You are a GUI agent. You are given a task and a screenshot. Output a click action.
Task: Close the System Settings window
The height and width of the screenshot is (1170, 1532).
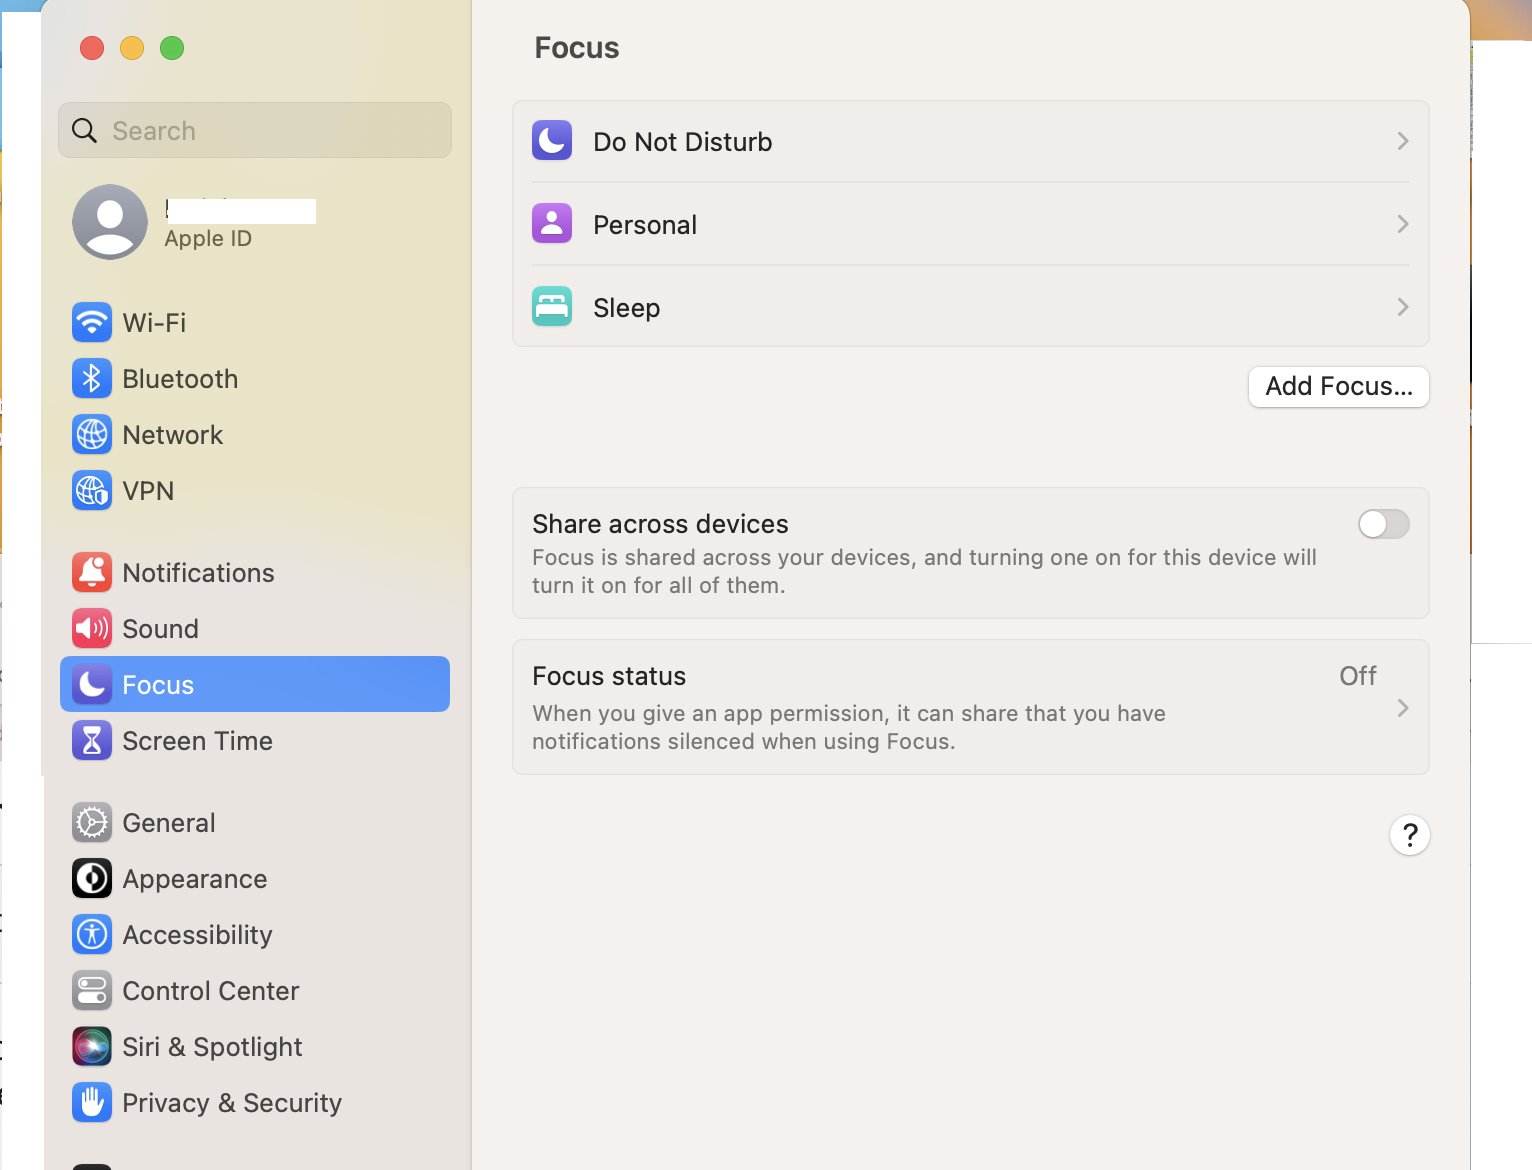[92, 48]
